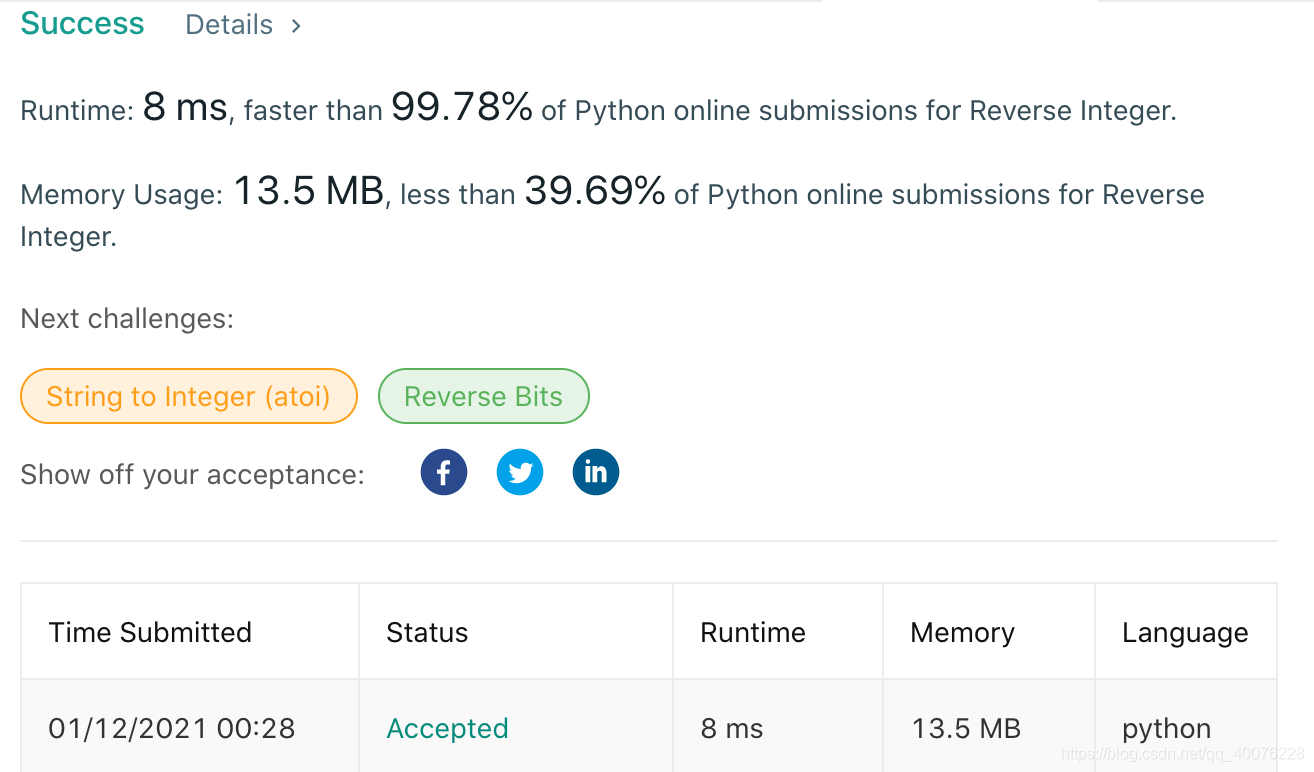Open the Accepted submission link
Image resolution: width=1314 pixels, height=772 pixels.
pos(447,728)
